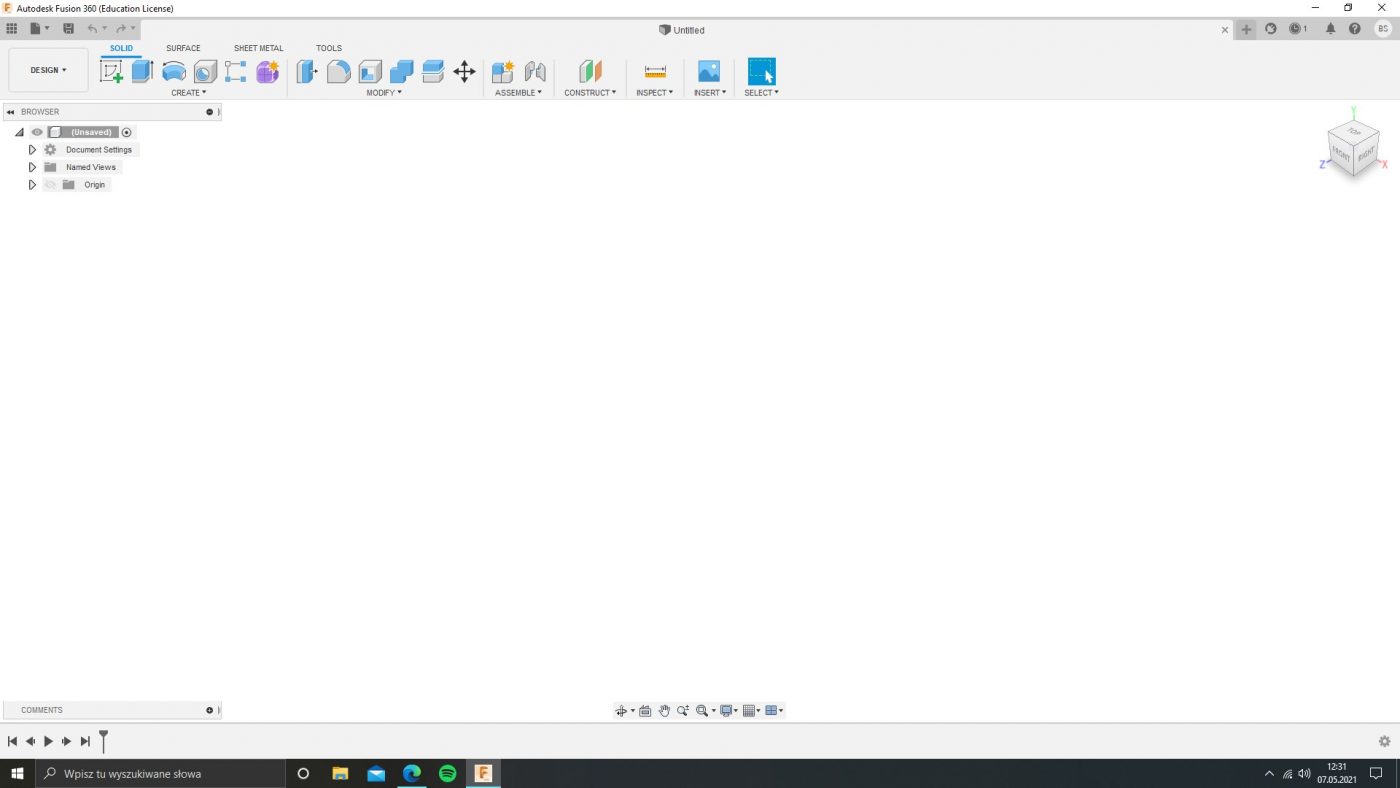Activate the radio button beside Unsaved
The height and width of the screenshot is (788, 1400).
coord(127,132)
